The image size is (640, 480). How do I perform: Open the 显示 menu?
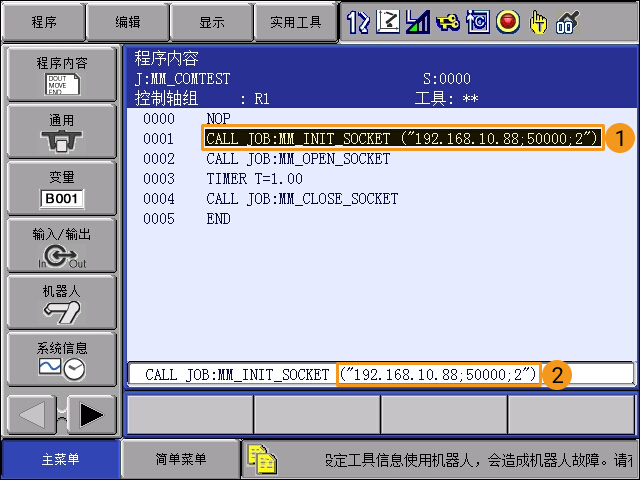coord(211,22)
